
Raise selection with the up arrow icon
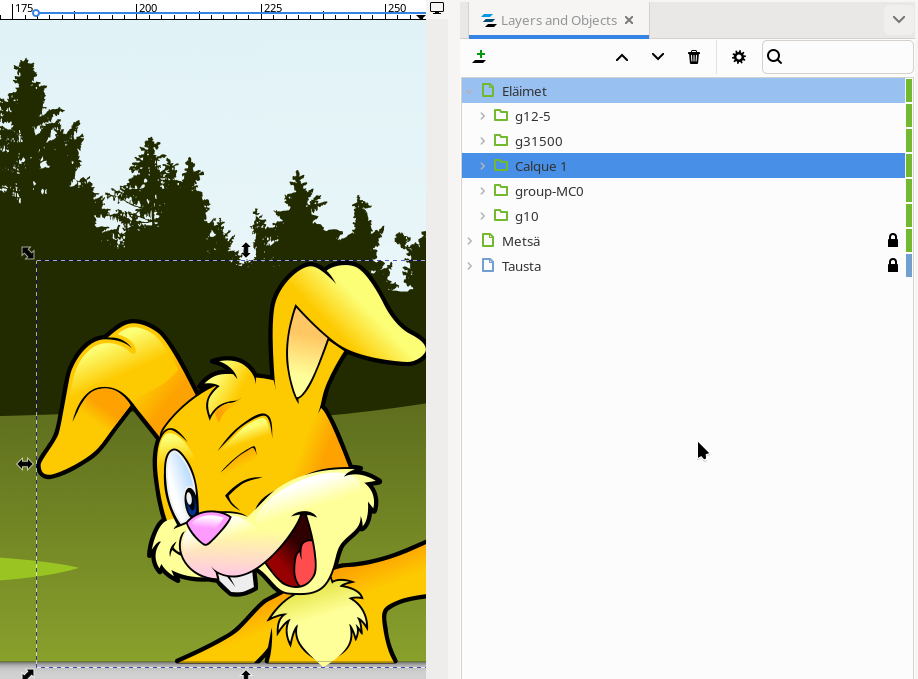[621, 57]
